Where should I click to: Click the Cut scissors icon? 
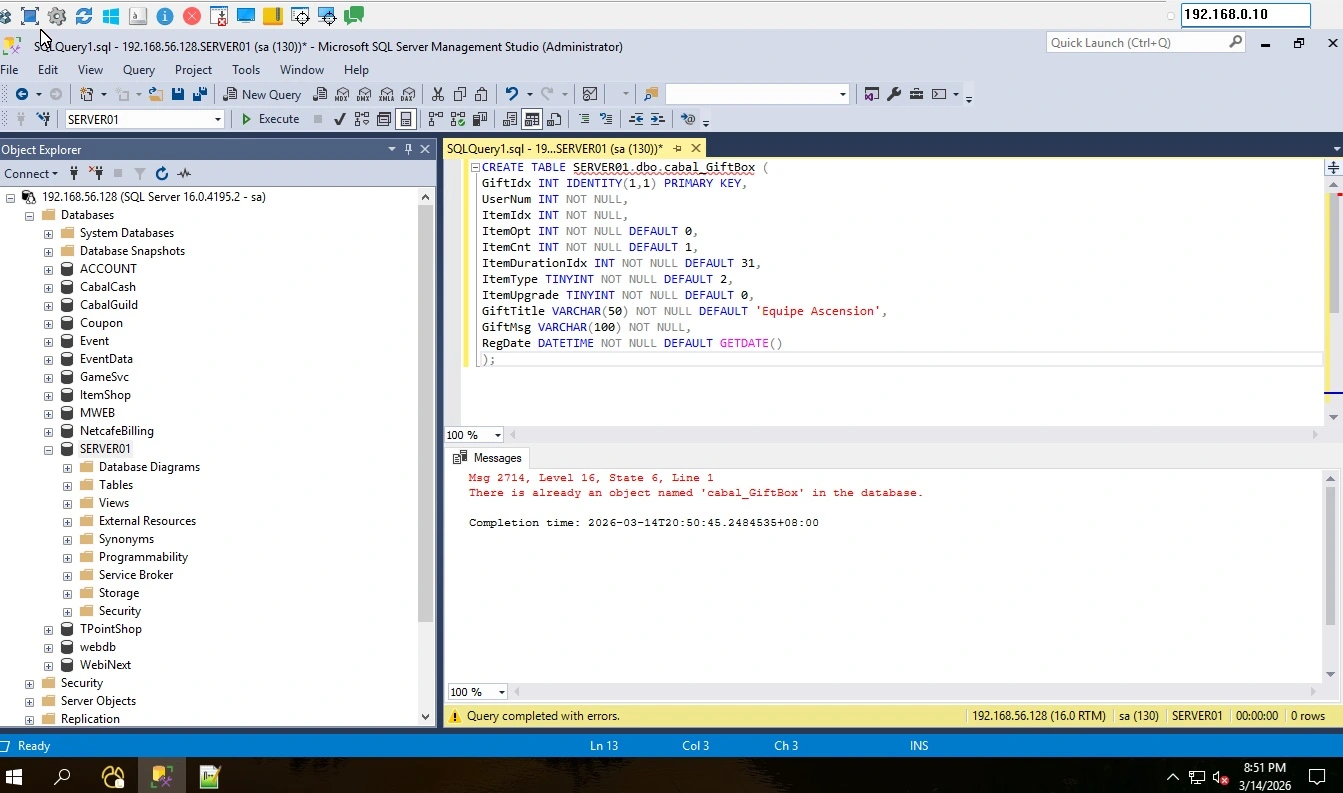(x=437, y=94)
